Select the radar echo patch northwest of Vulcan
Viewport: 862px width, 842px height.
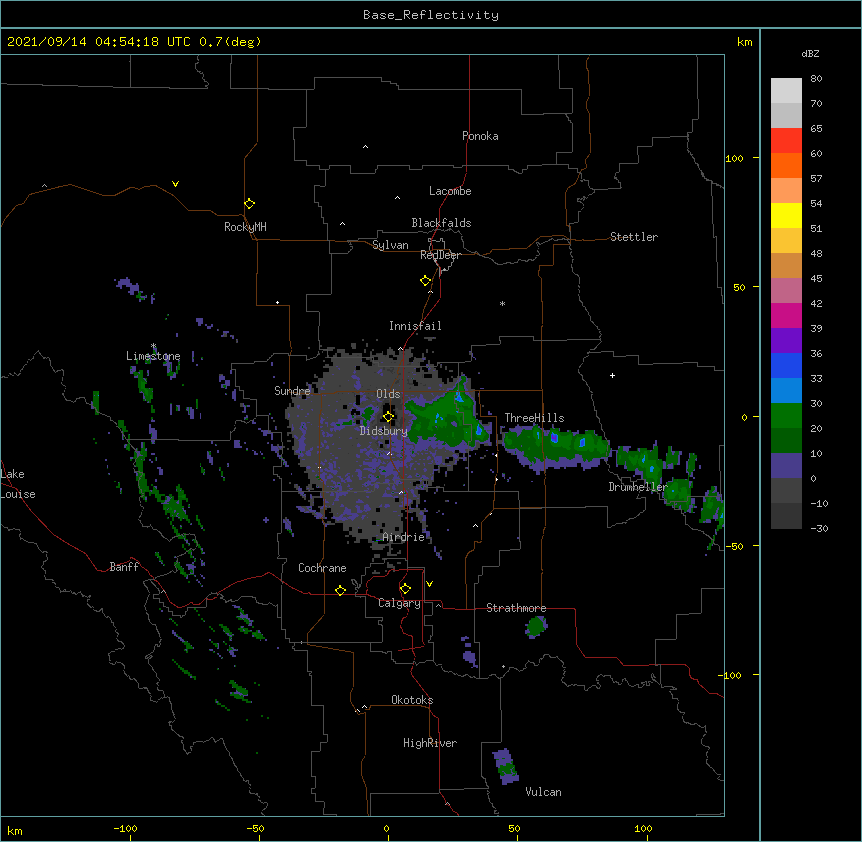pyautogui.click(x=506, y=766)
